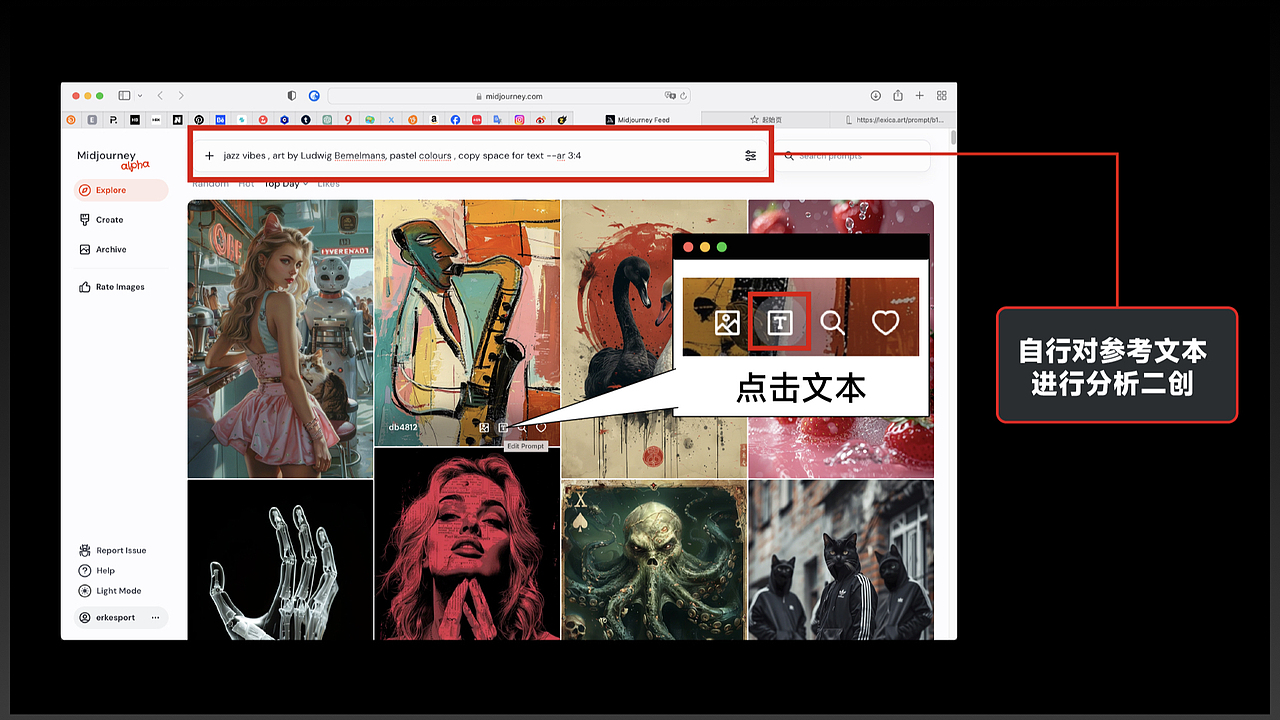
Task: Show the Safari tab overview grid
Action: click(942, 95)
